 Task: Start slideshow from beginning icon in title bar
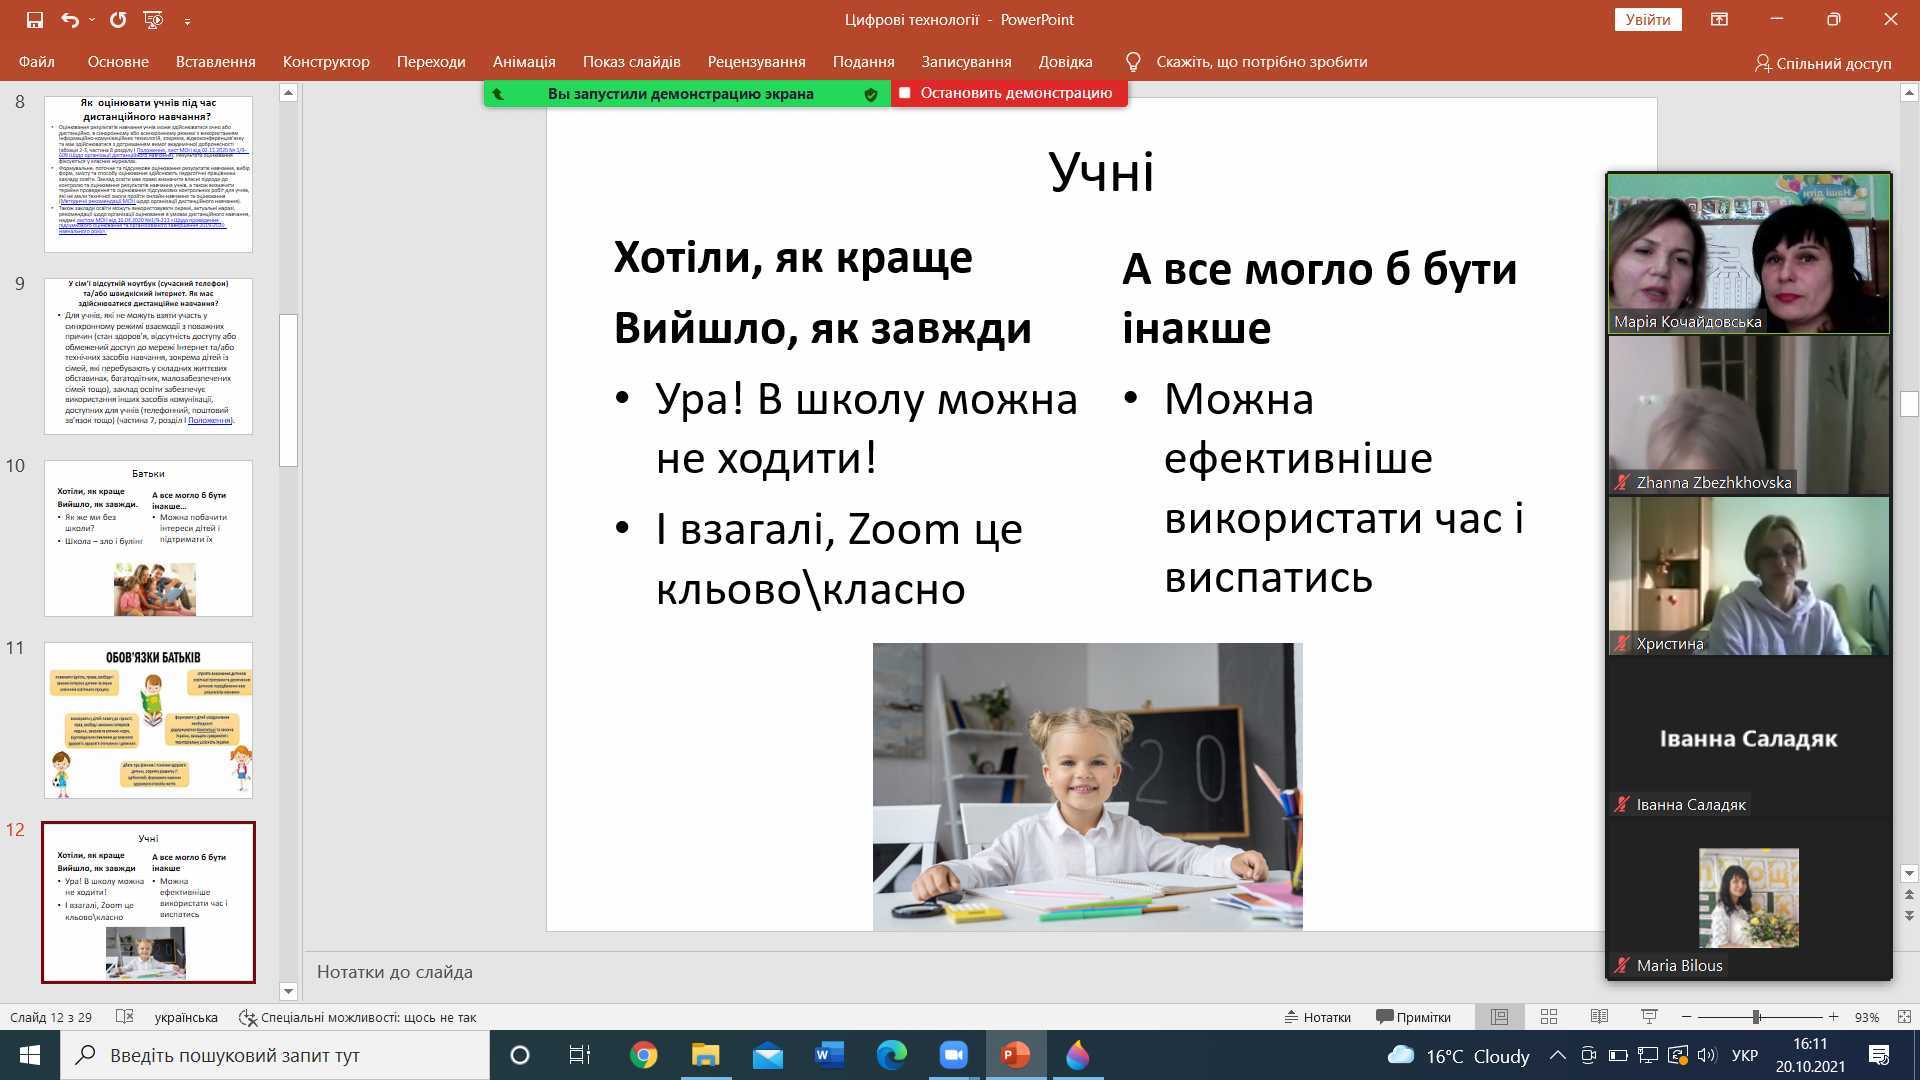[153, 20]
